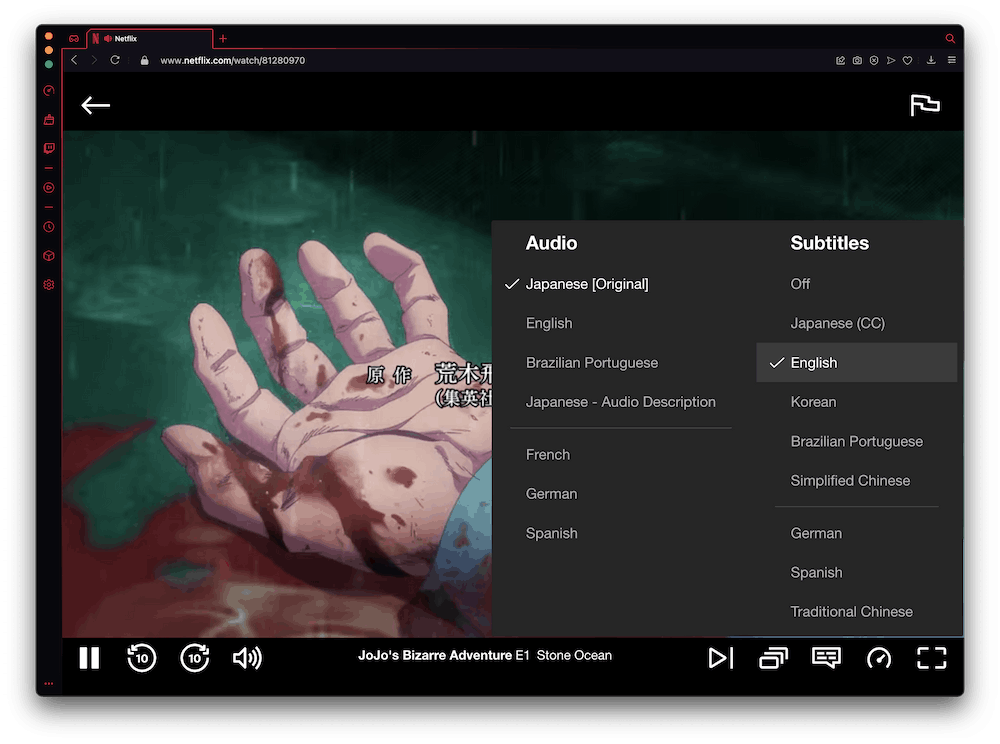Play the next episode
The height and width of the screenshot is (744, 1000).
[x=721, y=658]
